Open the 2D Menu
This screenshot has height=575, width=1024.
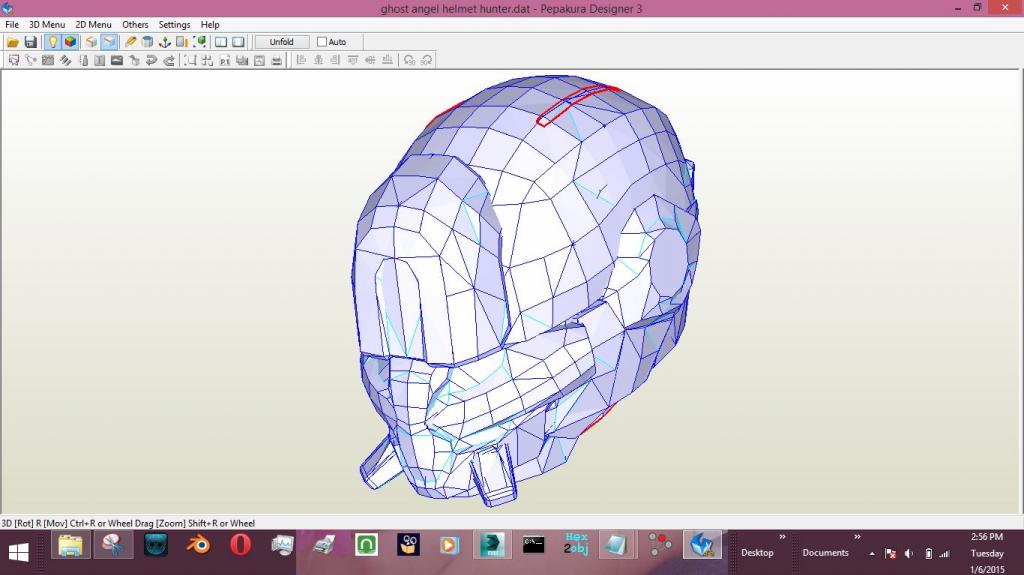coord(93,25)
